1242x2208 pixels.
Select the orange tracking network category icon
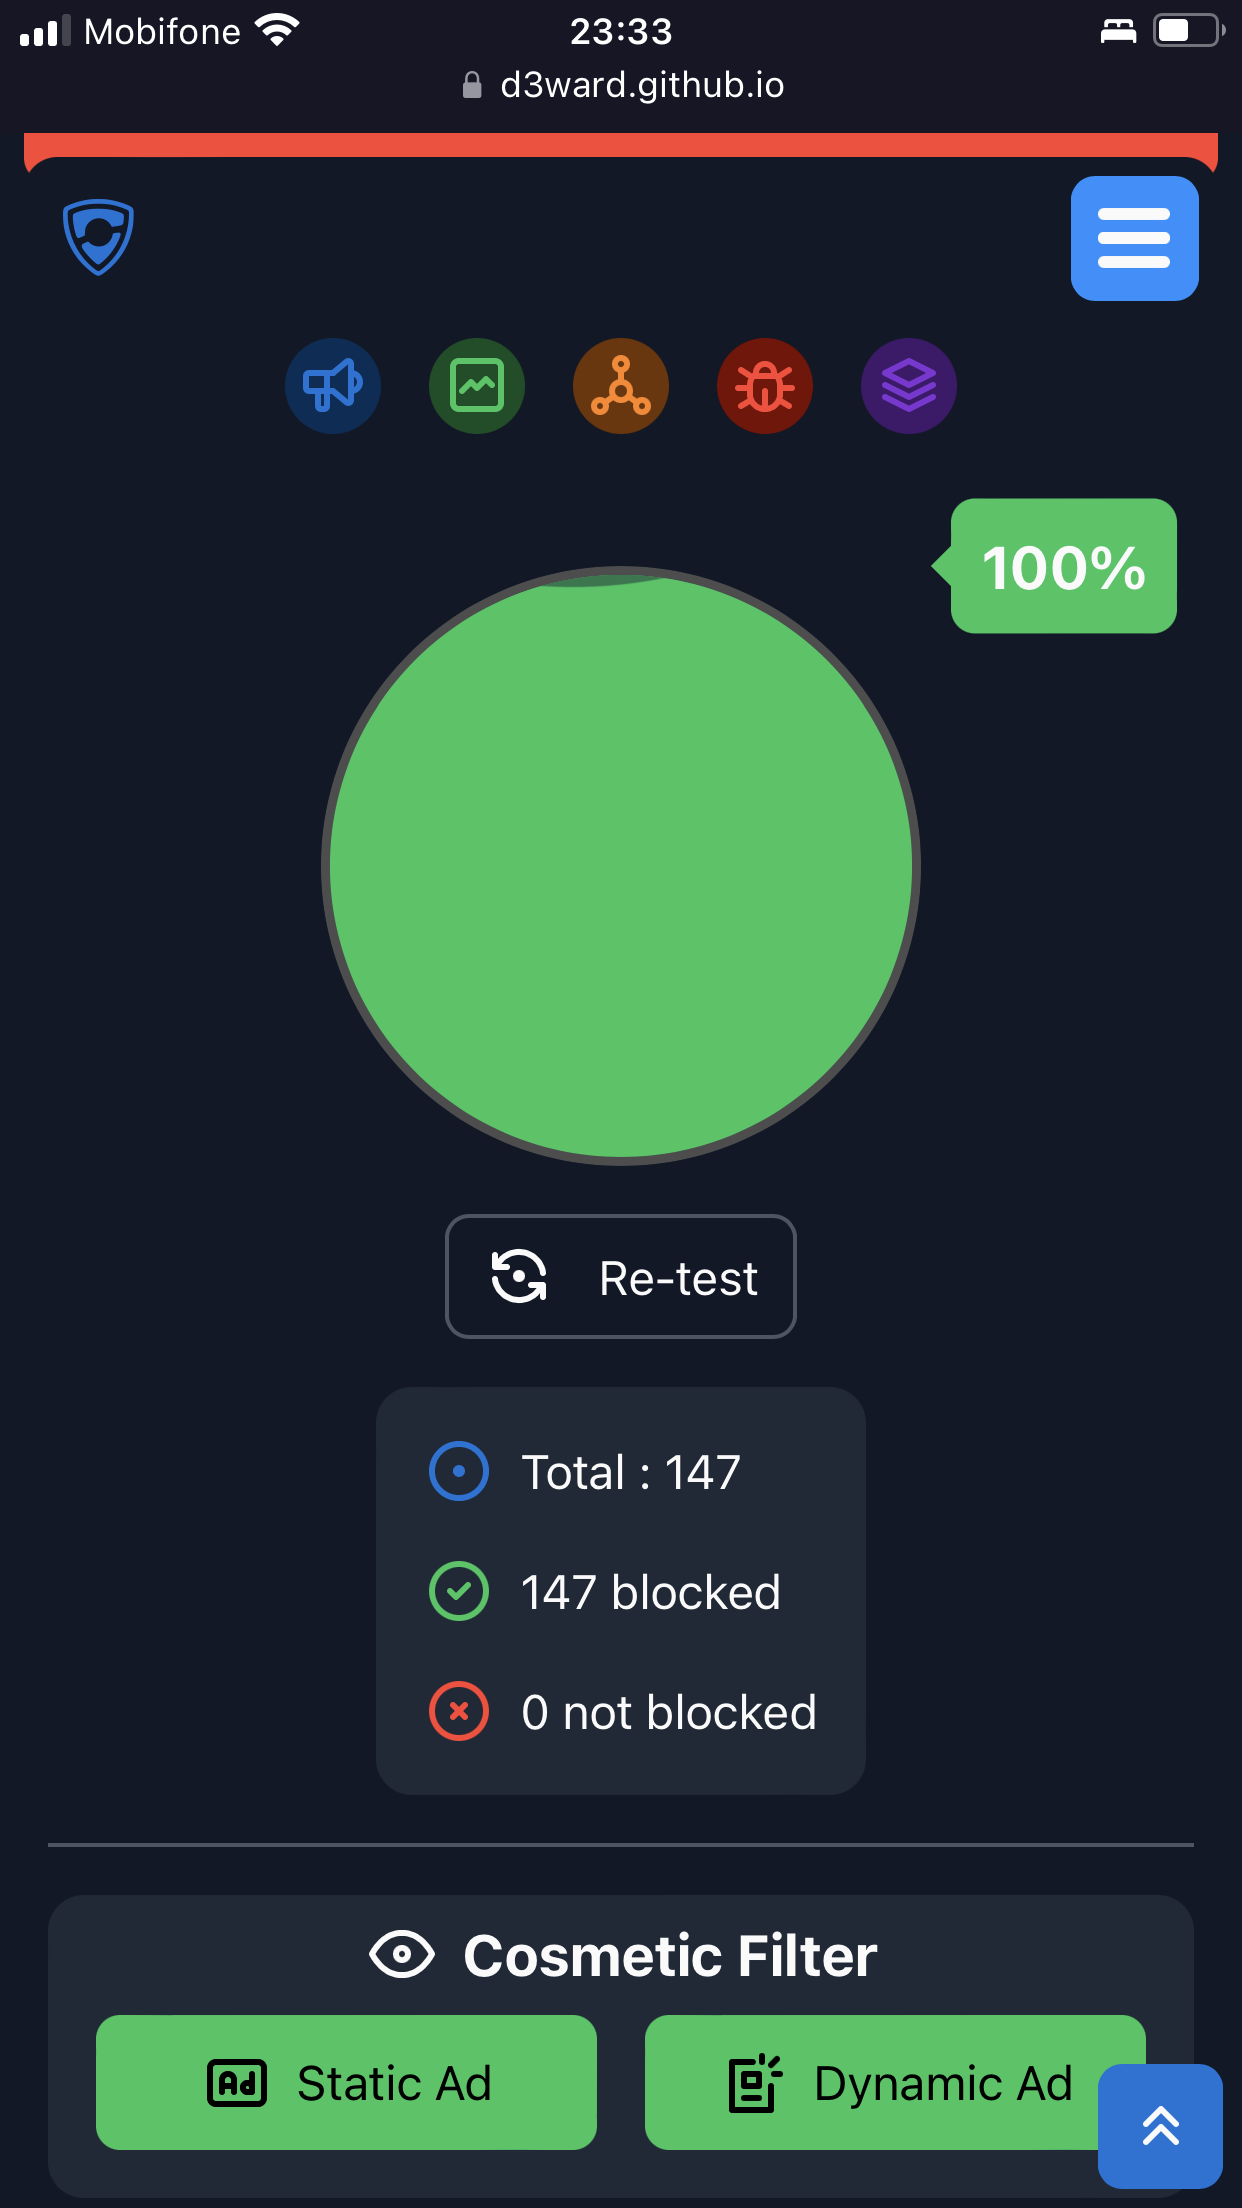[621, 386]
